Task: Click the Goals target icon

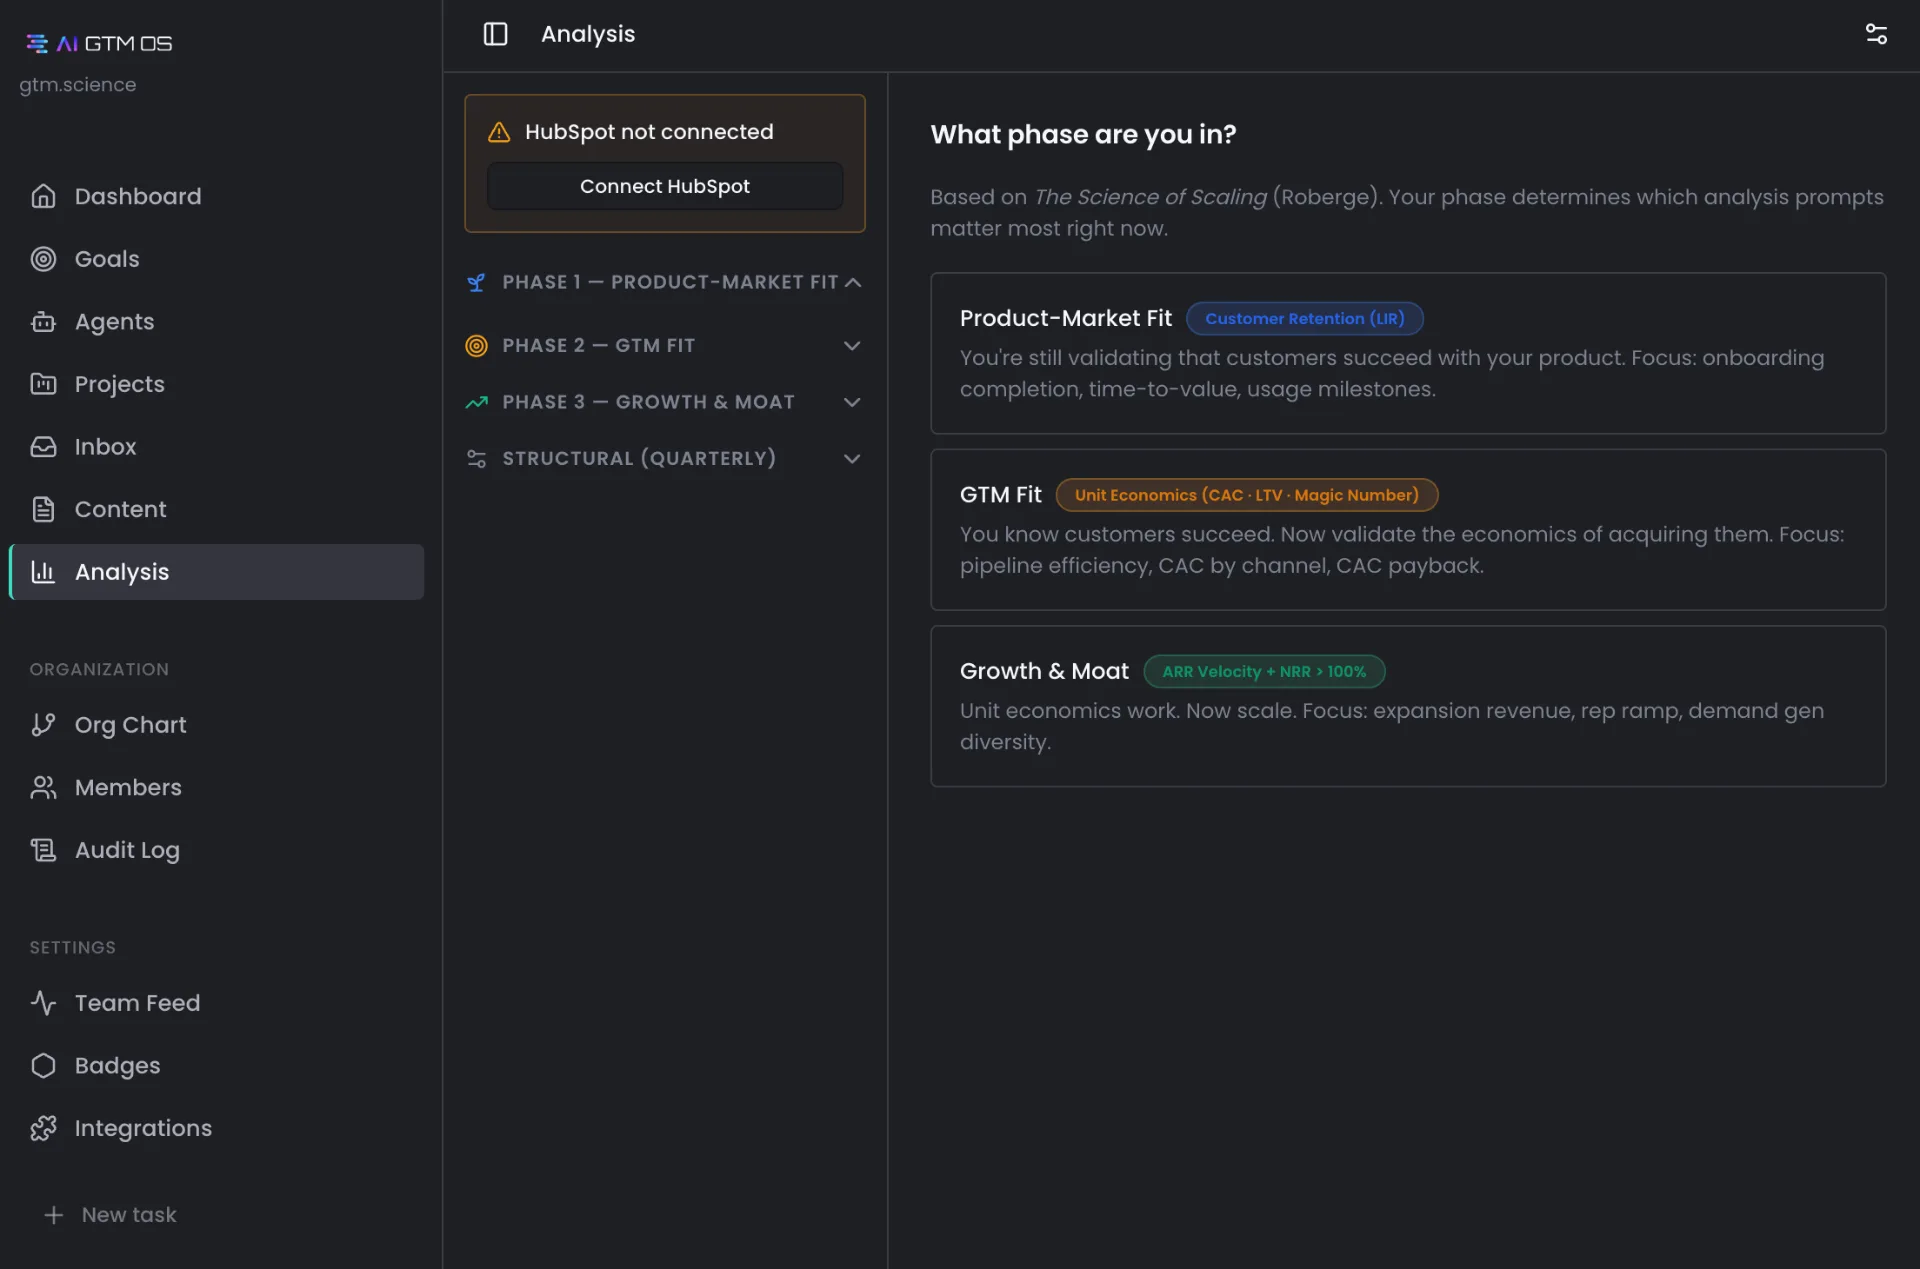Action: [43, 259]
